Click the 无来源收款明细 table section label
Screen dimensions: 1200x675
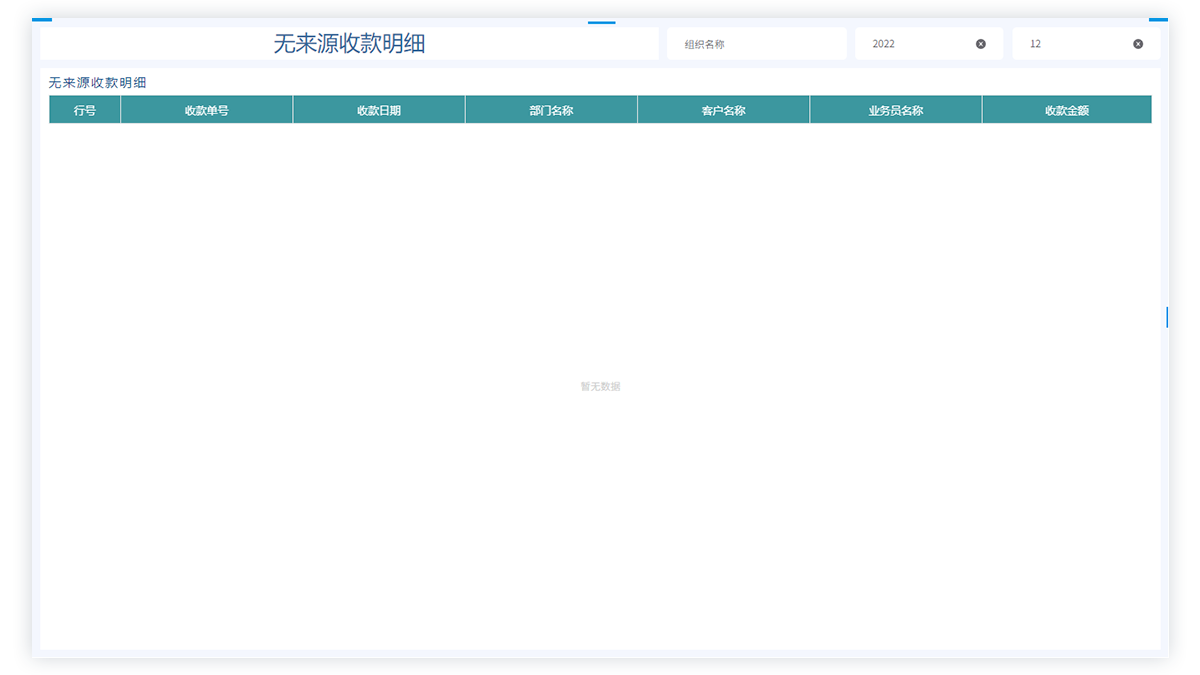click(97, 83)
